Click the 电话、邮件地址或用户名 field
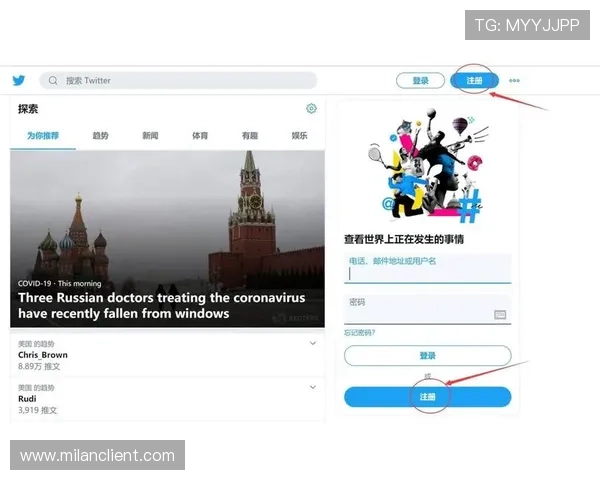The width and height of the screenshot is (600, 480). 427,268
